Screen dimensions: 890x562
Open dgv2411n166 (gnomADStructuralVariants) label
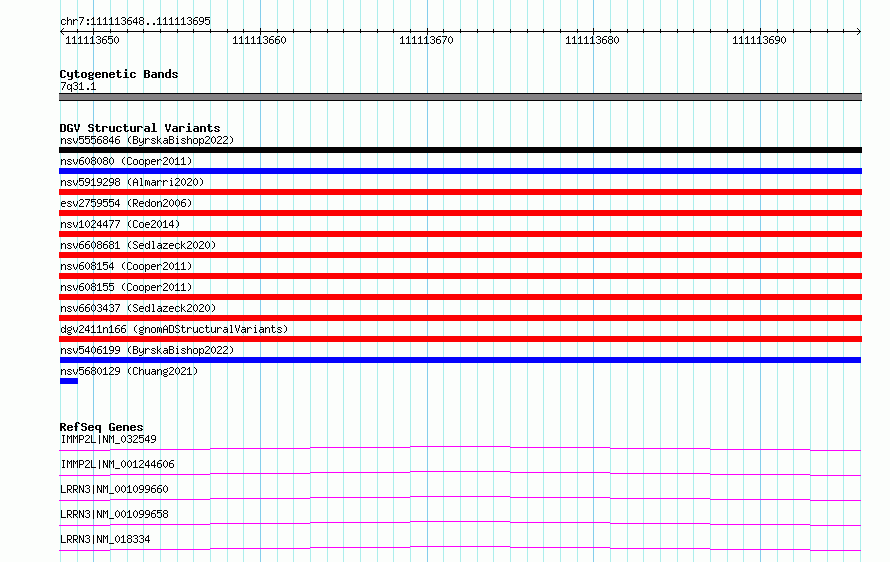click(x=174, y=329)
